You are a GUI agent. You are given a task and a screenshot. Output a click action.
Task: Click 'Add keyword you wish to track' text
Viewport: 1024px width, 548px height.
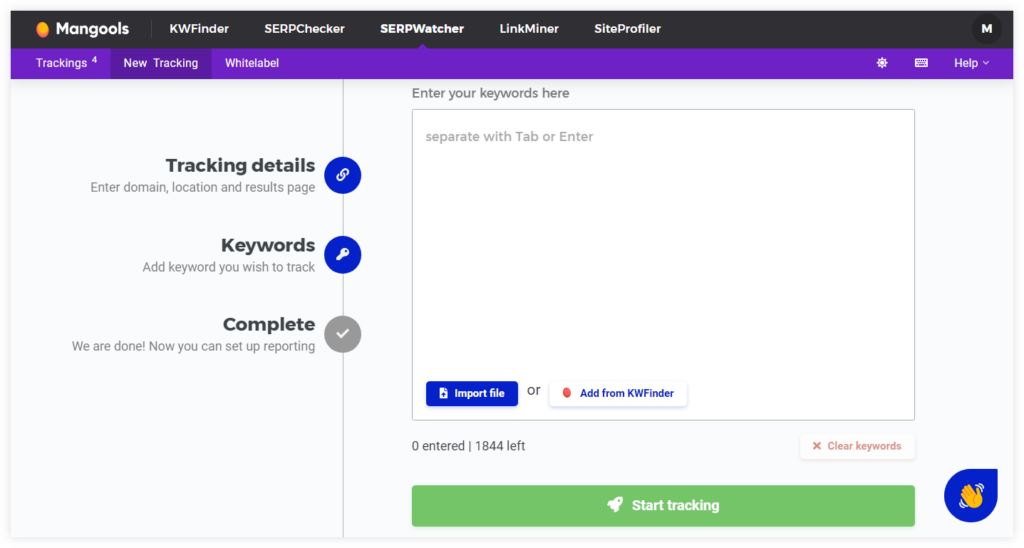coord(229,267)
